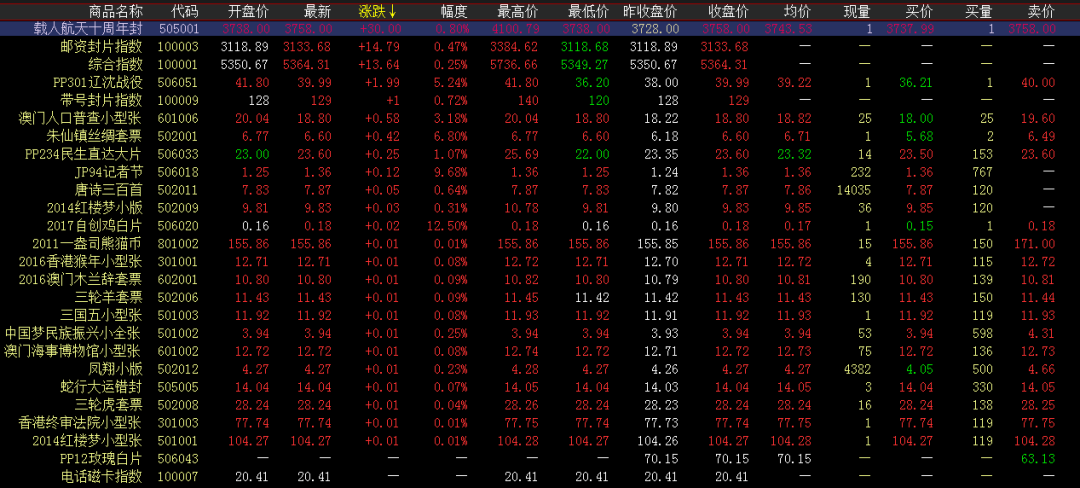Viewport: 1080px width, 488px height.
Task: Click the 36.21 bid price
Action: [917, 83]
